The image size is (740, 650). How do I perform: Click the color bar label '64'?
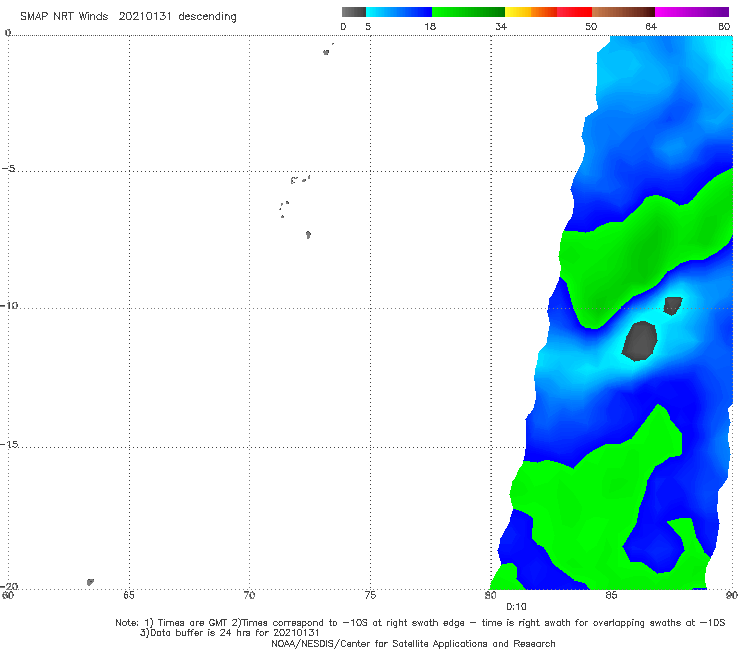pyautogui.click(x=651, y=26)
